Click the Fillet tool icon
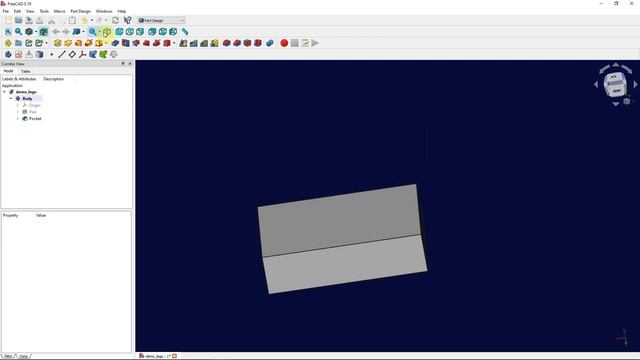Screen dimensions: 640x360 tap(227, 43)
